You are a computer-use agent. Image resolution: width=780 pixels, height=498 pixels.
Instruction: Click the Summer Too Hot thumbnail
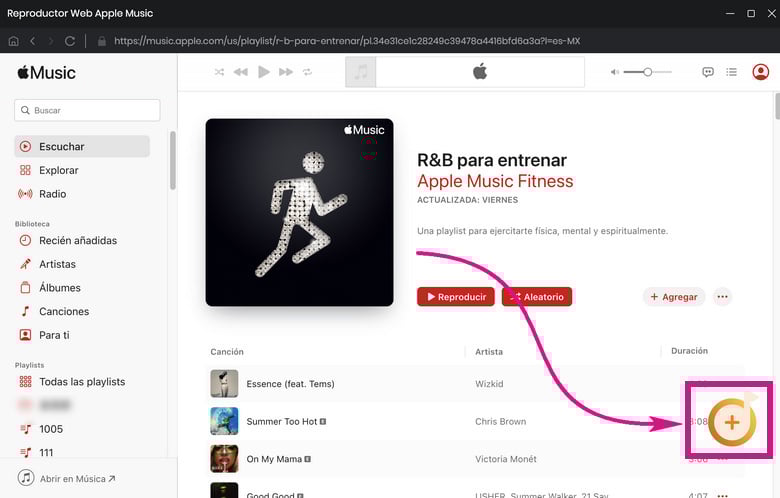pyautogui.click(x=224, y=421)
